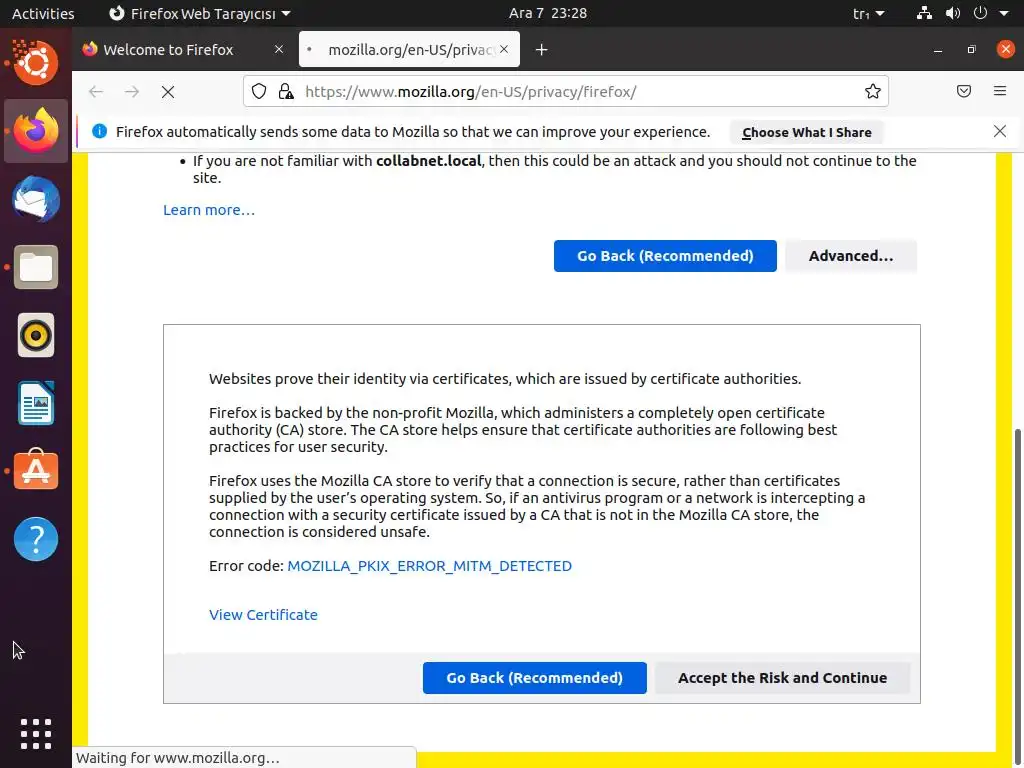Image resolution: width=1024 pixels, height=768 pixels.
Task: Expand the system menu arrow in top bar
Action: [x=1004, y=13]
